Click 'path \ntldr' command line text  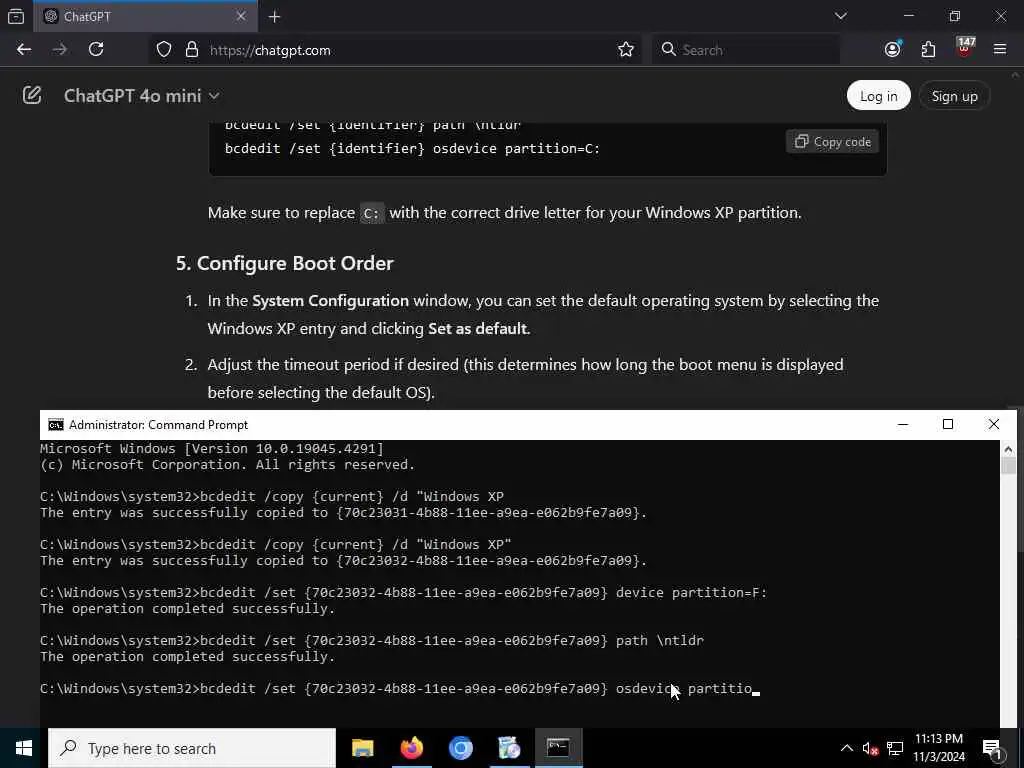coord(660,641)
